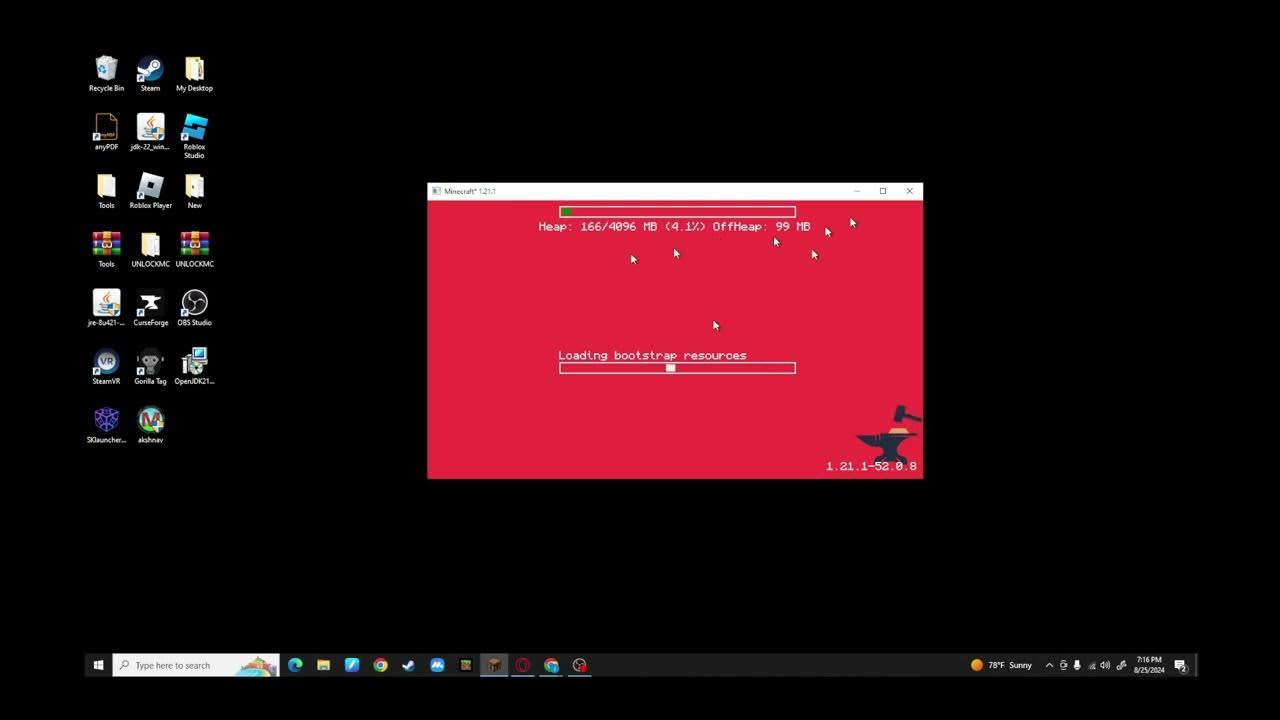1280x720 pixels.
Task: Show hidden system tray icons
Action: pyautogui.click(x=1049, y=665)
